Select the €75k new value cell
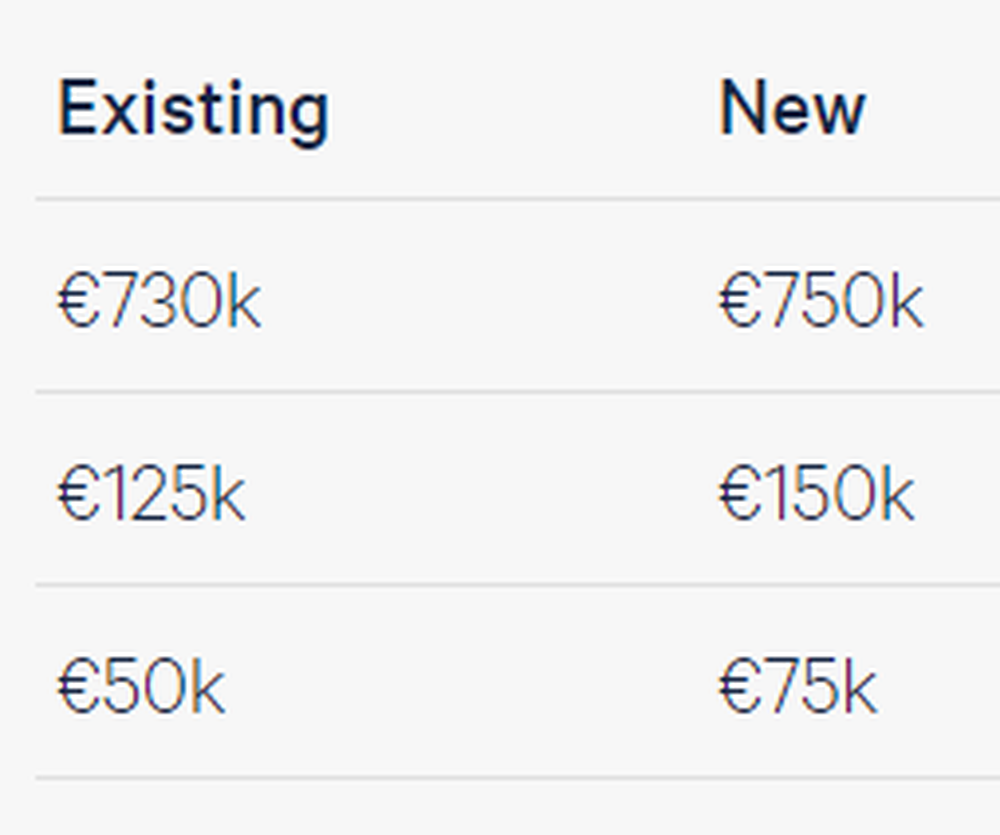The height and width of the screenshot is (835, 1000). click(x=798, y=686)
